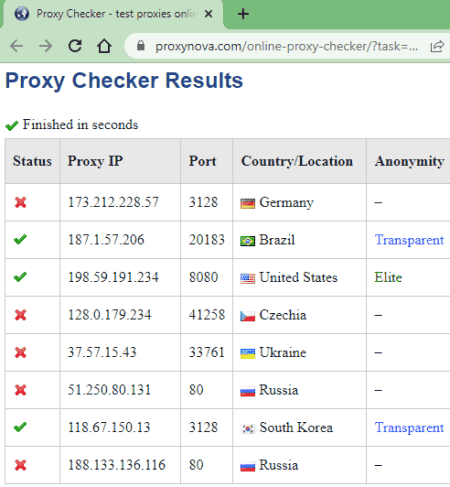Open a new tab with plus icon

243,14
